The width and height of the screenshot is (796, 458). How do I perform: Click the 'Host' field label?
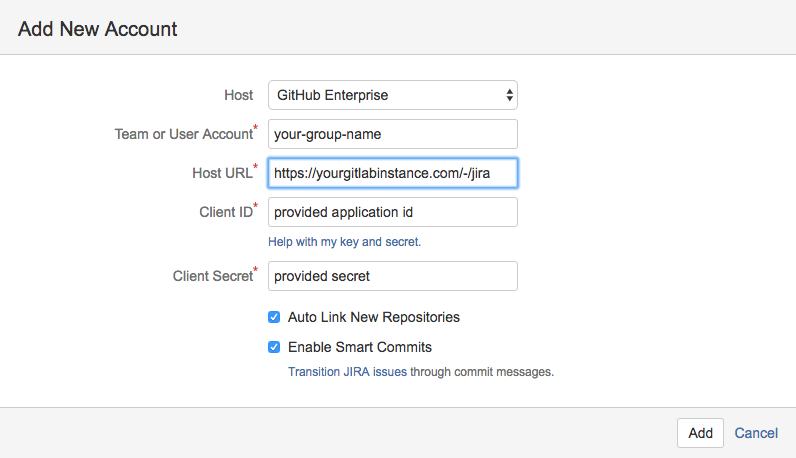[238, 95]
